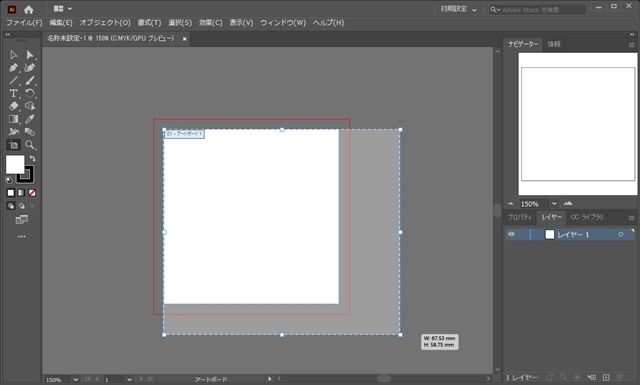Select the Blend tool
This screenshot has width=640, height=385.
(x=29, y=132)
